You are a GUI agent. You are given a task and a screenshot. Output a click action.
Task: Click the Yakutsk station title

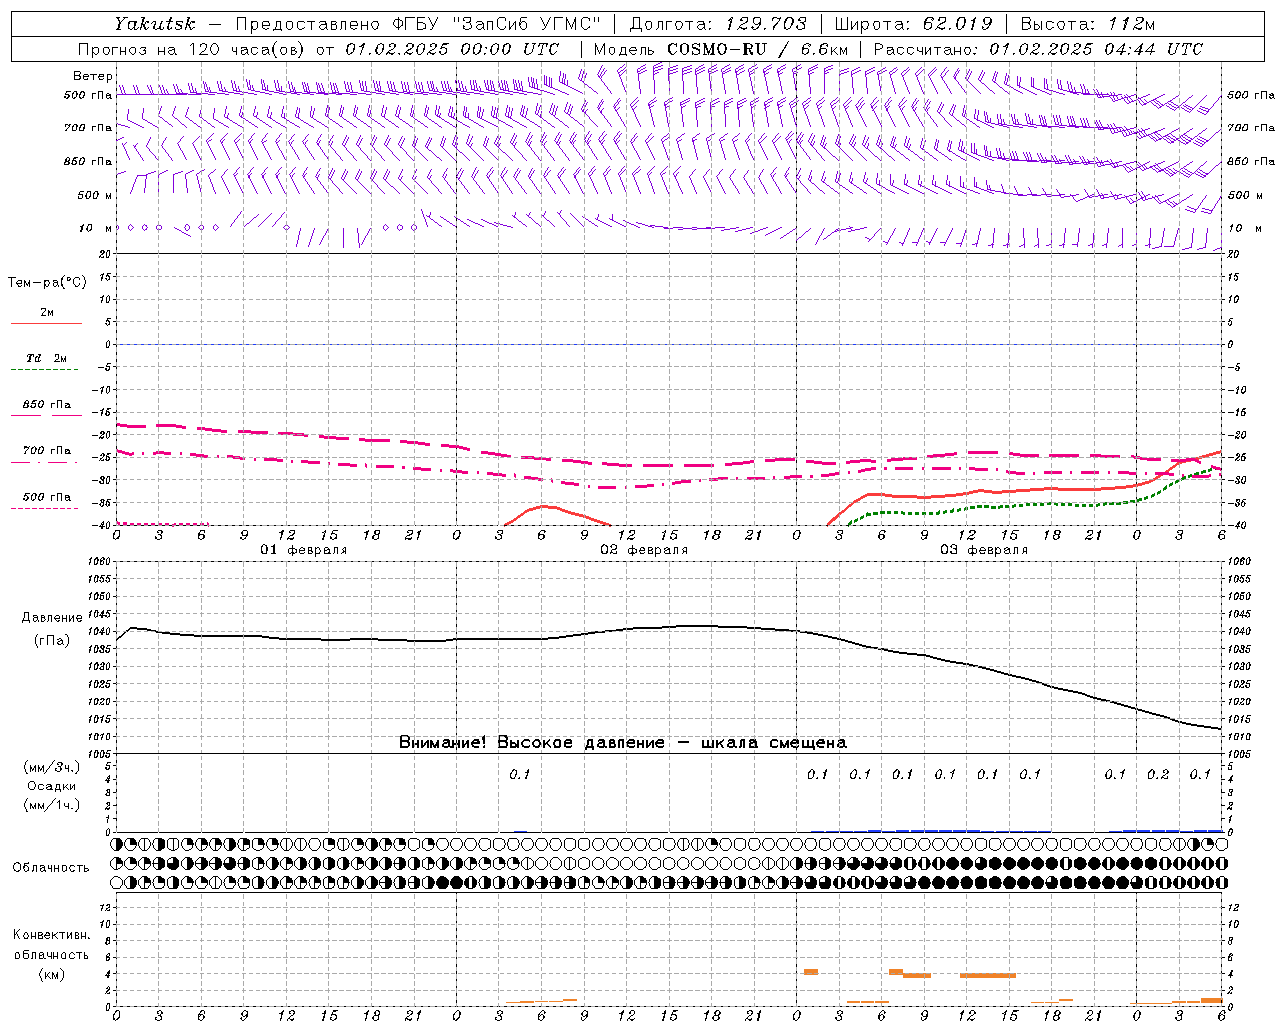click(x=155, y=24)
